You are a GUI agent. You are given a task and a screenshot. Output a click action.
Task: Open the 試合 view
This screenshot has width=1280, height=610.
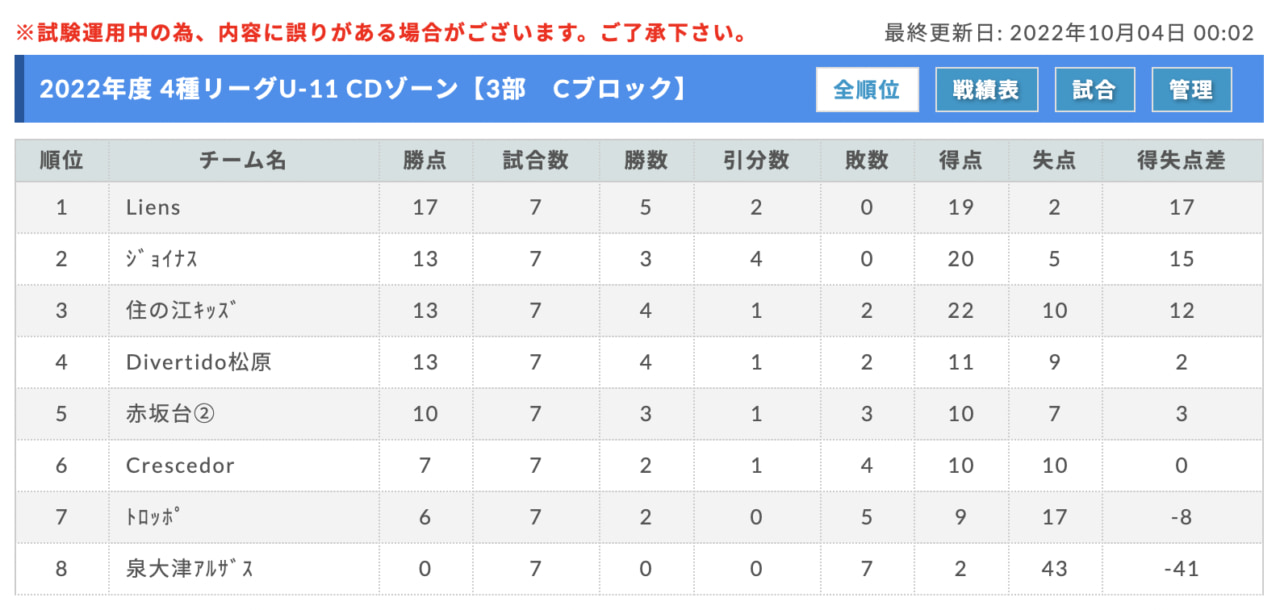tap(1095, 89)
